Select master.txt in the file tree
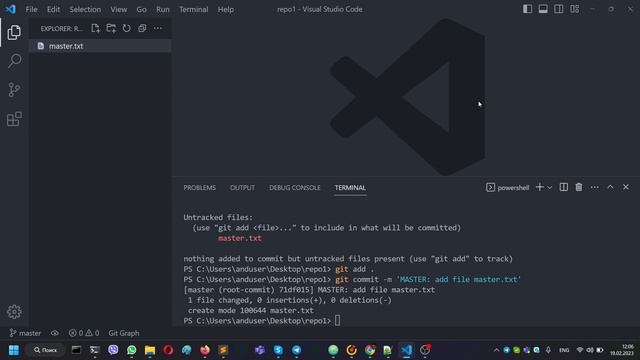The height and width of the screenshot is (360, 640). pos(100,46)
